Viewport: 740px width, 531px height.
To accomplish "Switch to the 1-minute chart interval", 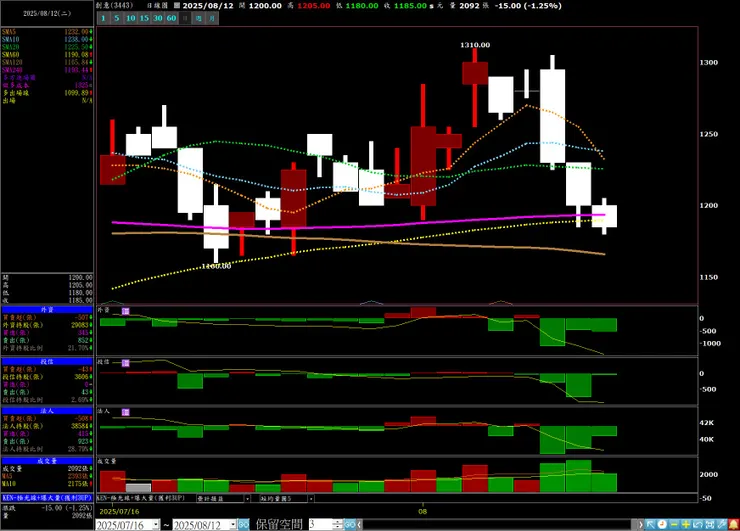I will click(103, 18).
